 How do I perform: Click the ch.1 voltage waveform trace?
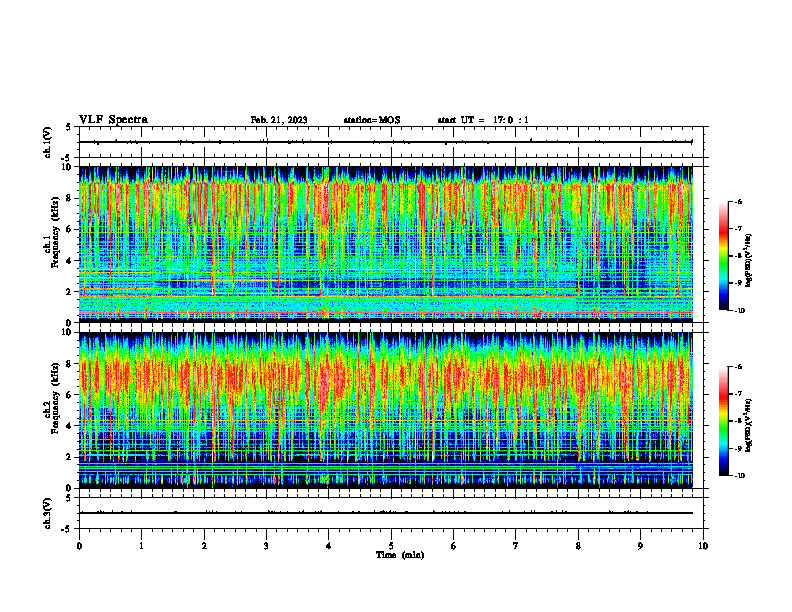[386, 142]
